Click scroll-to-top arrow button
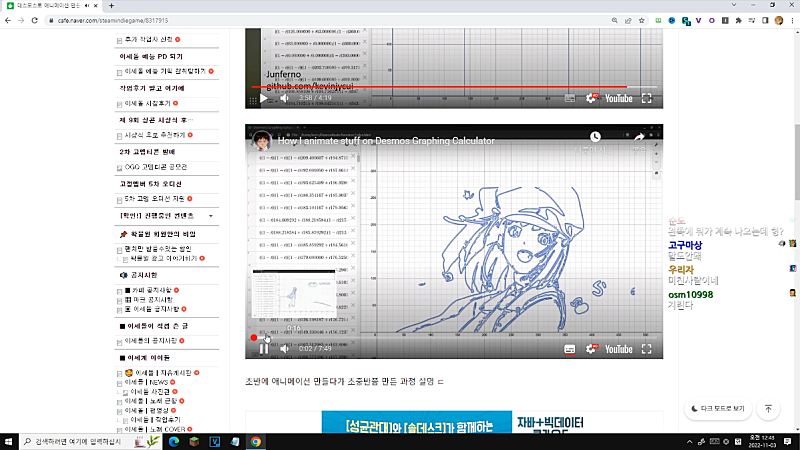800x450 pixels. coord(768,408)
